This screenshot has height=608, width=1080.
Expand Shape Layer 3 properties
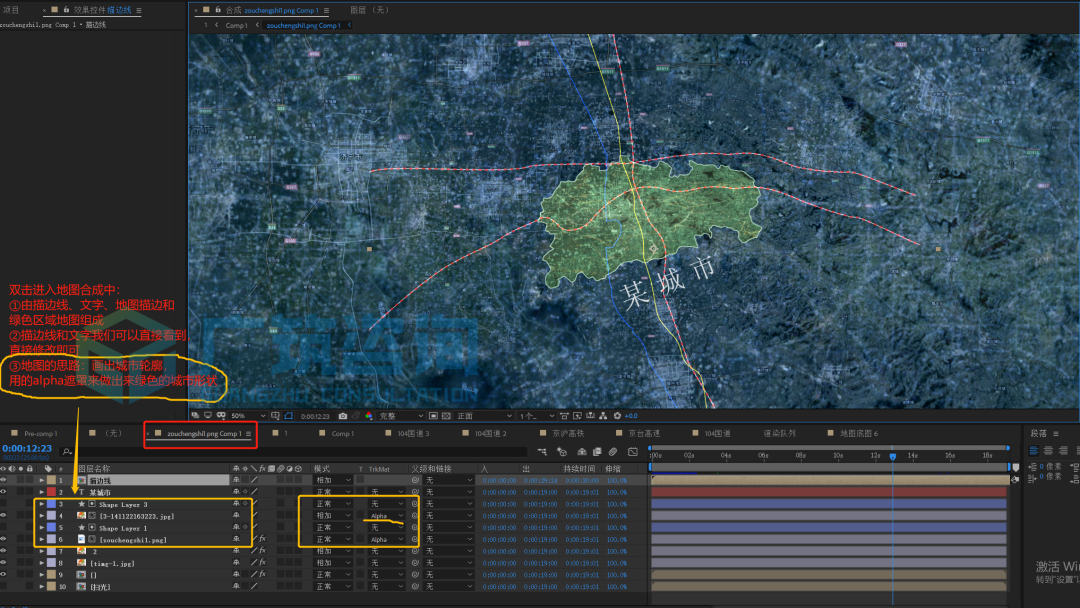tap(41, 504)
